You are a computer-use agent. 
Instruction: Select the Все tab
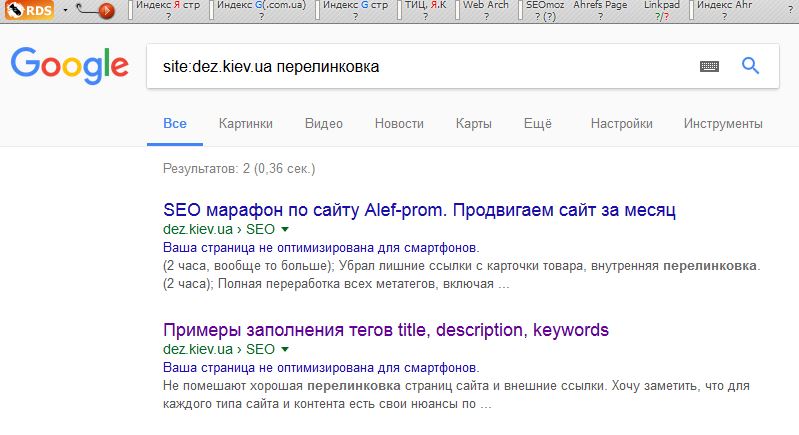175,124
